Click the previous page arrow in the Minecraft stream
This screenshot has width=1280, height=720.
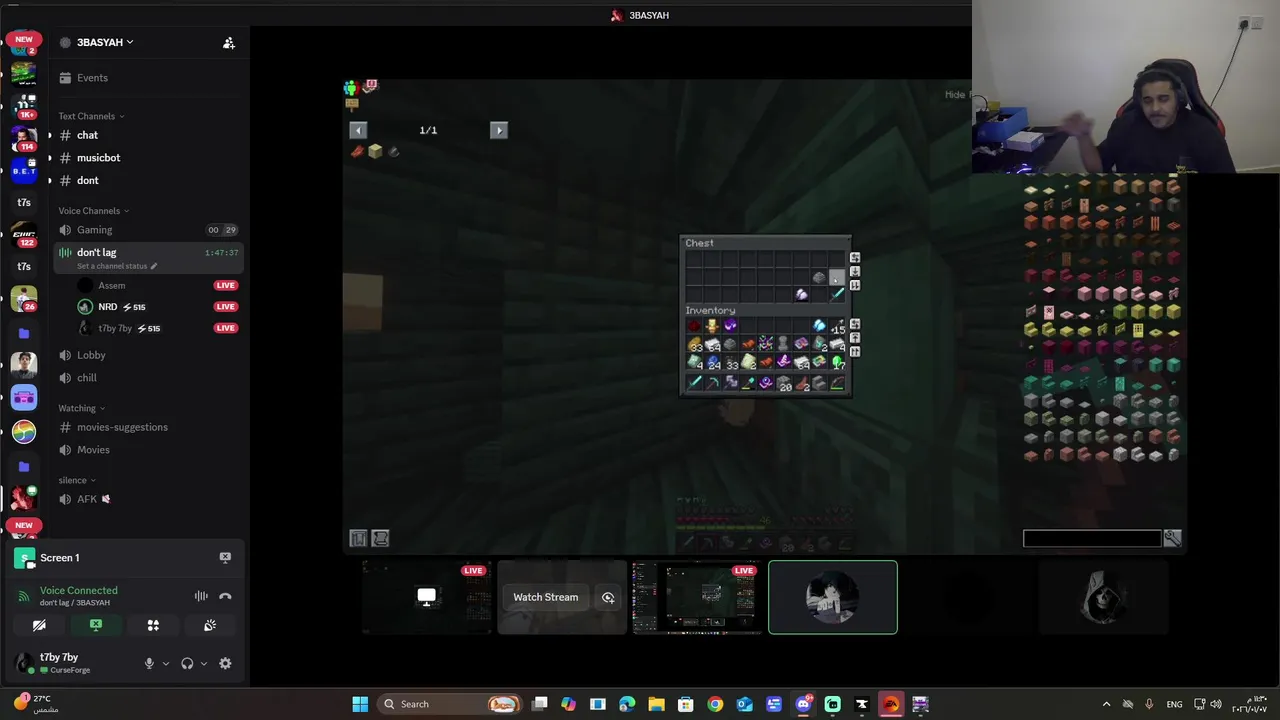pos(357,130)
